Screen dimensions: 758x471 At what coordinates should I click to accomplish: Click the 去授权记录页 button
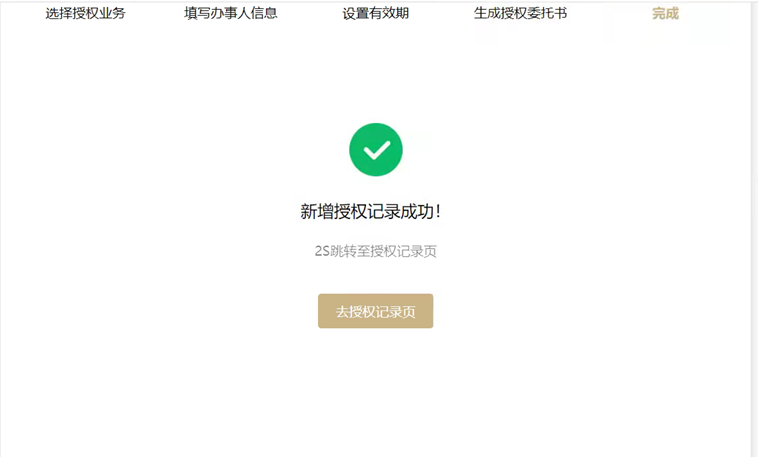click(376, 311)
